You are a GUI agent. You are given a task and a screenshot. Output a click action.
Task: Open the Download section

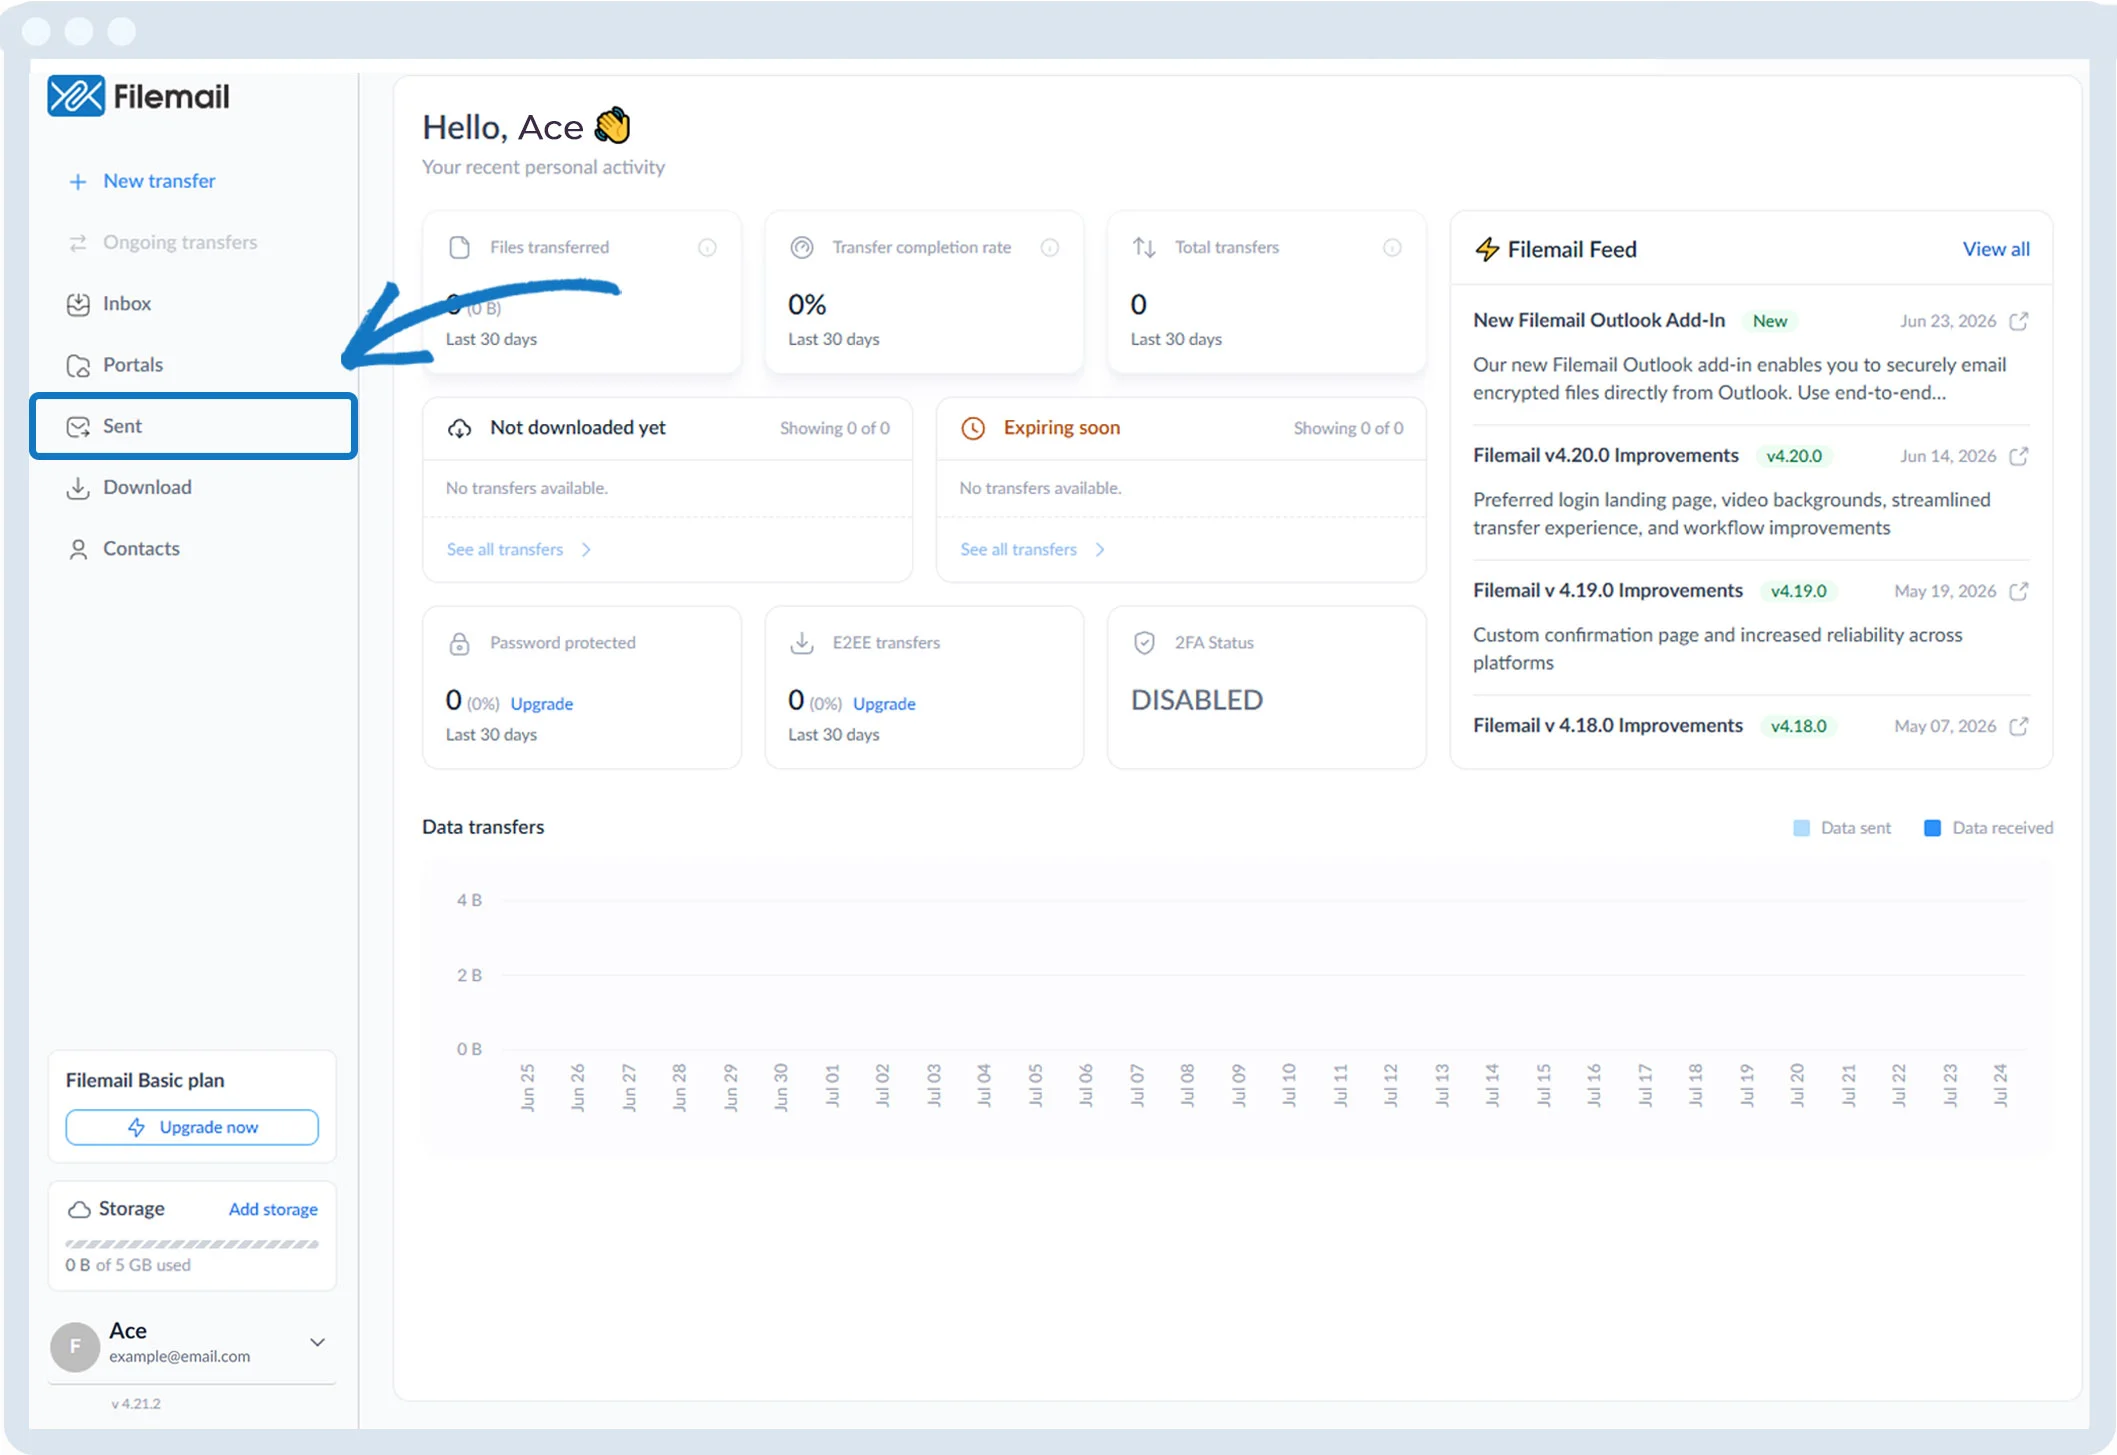(147, 487)
